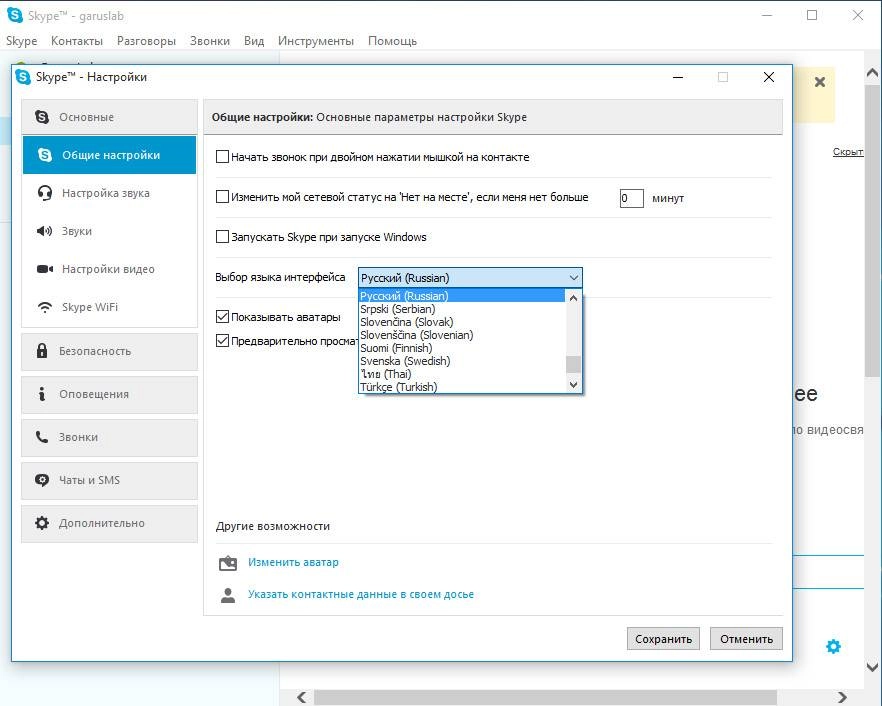
Task: Click main window horizontal scrollbar left arrow
Action: 302,698
